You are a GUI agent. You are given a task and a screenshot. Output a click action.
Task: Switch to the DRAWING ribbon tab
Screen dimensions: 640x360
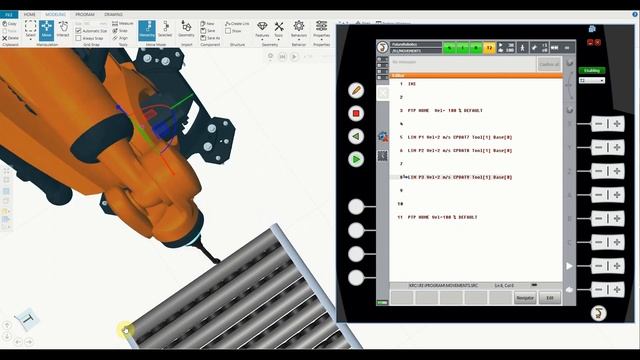(113, 14)
